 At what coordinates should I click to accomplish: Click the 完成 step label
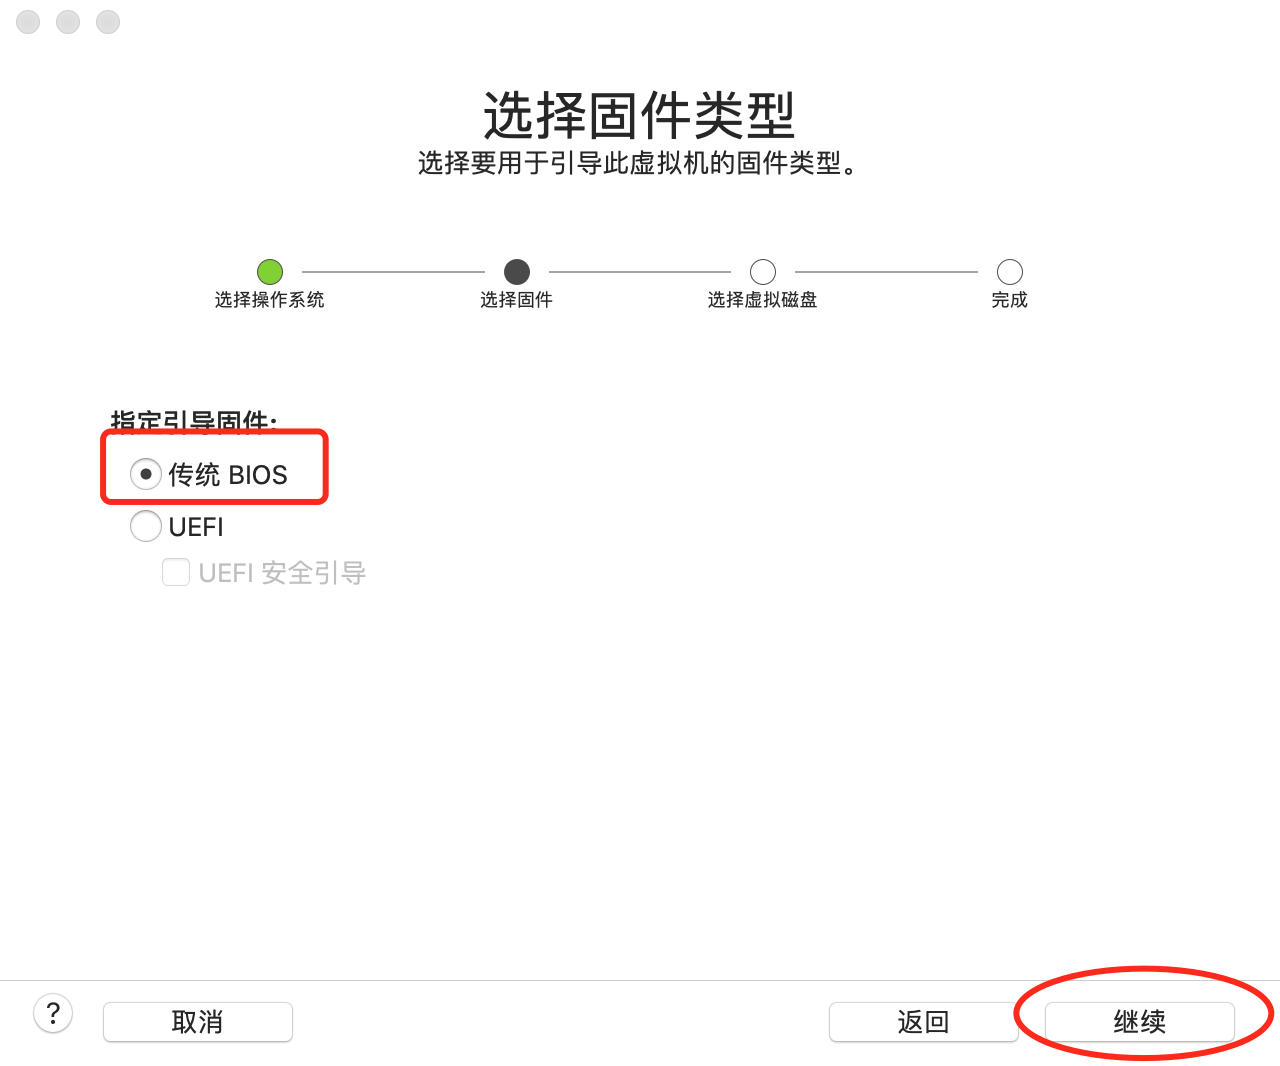point(1010,300)
